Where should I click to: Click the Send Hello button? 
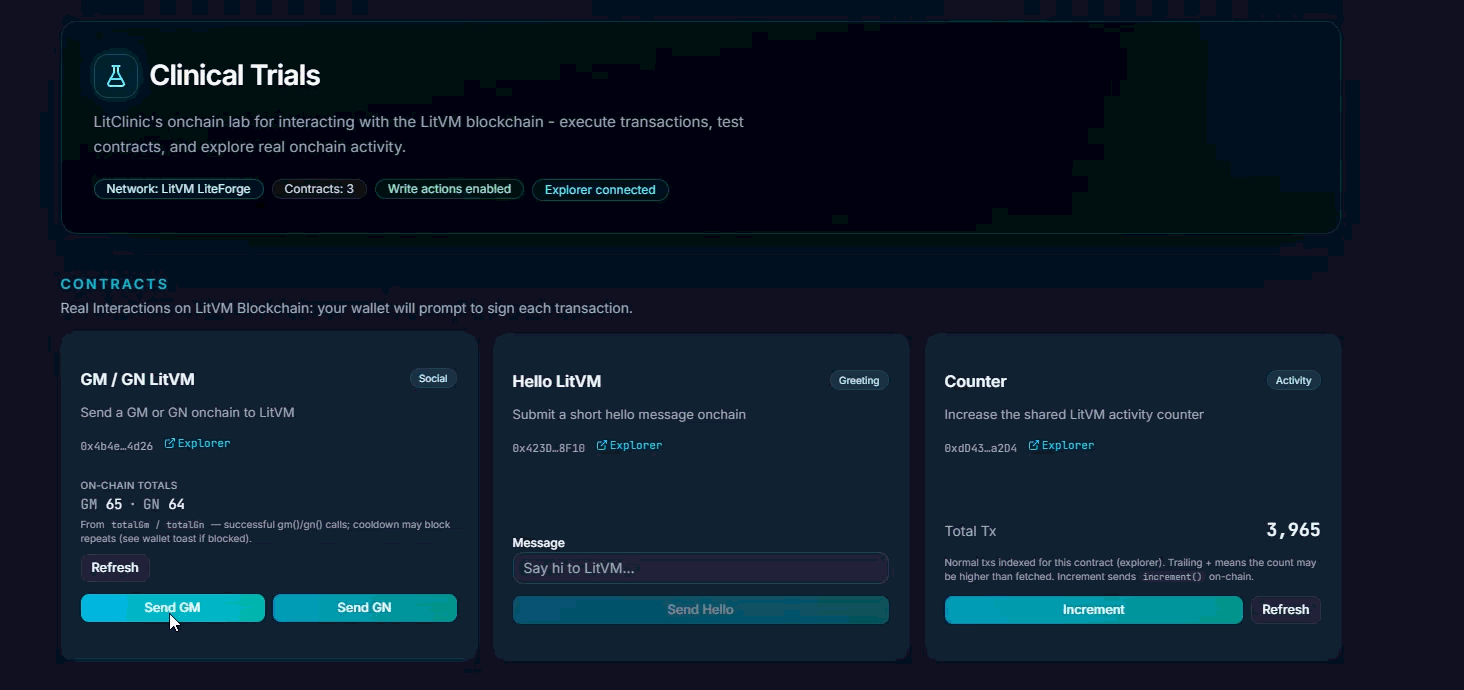click(700, 610)
